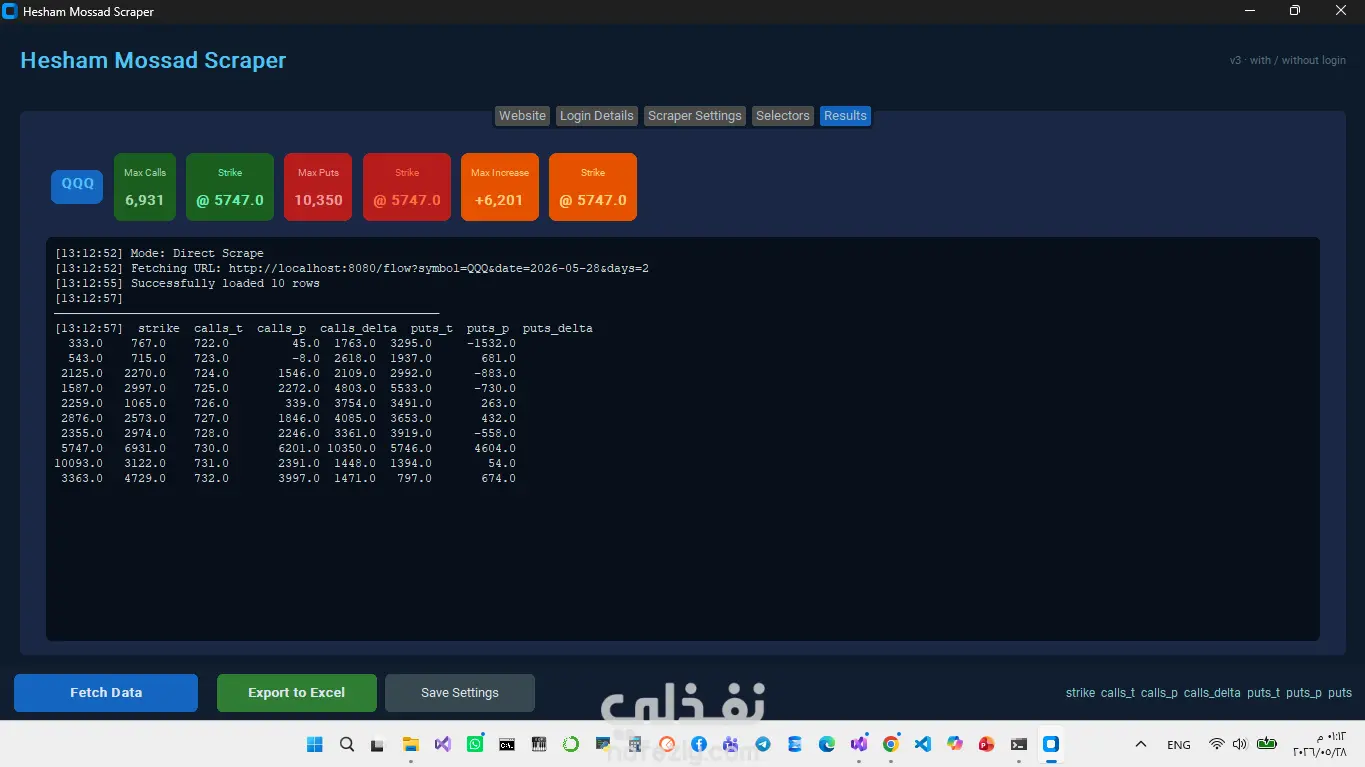The width and height of the screenshot is (1365, 767).
Task: Click the 'v3 · with / without login' text
Action: click(x=1288, y=61)
